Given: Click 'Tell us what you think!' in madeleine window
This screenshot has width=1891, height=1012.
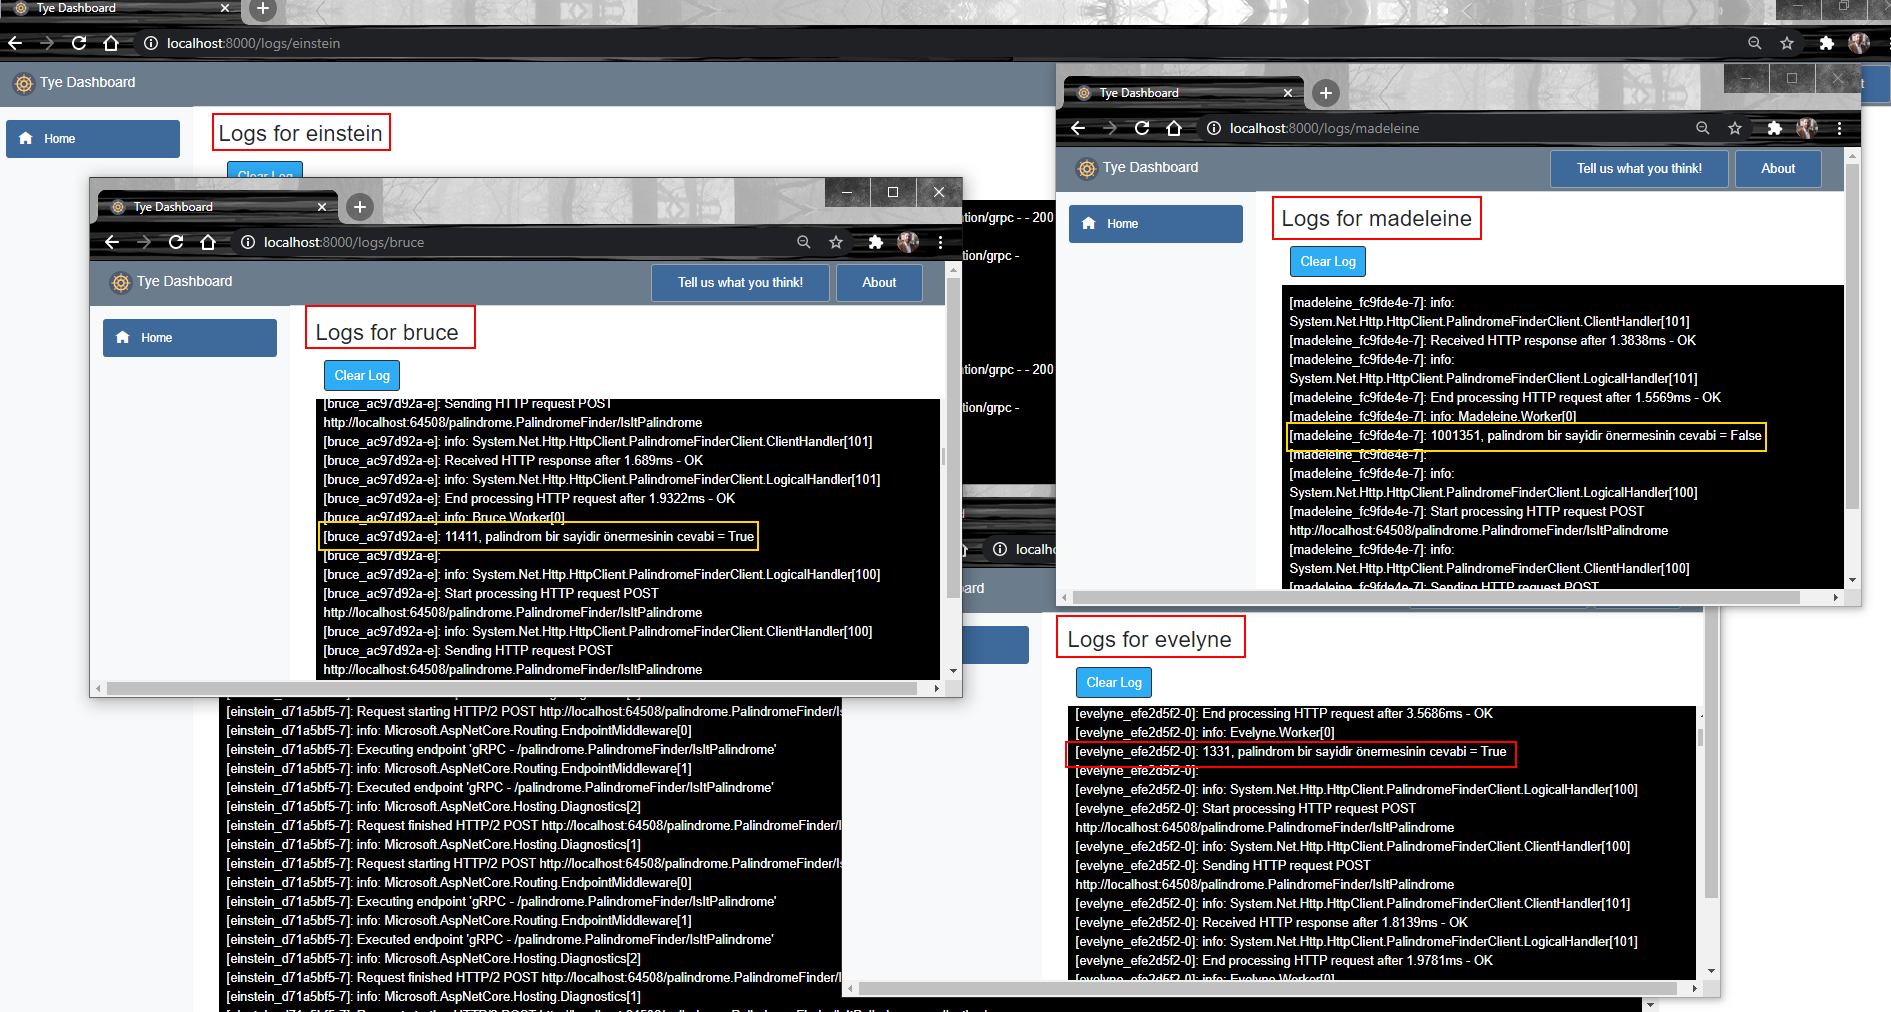Looking at the screenshot, I should click(1640, 169).
